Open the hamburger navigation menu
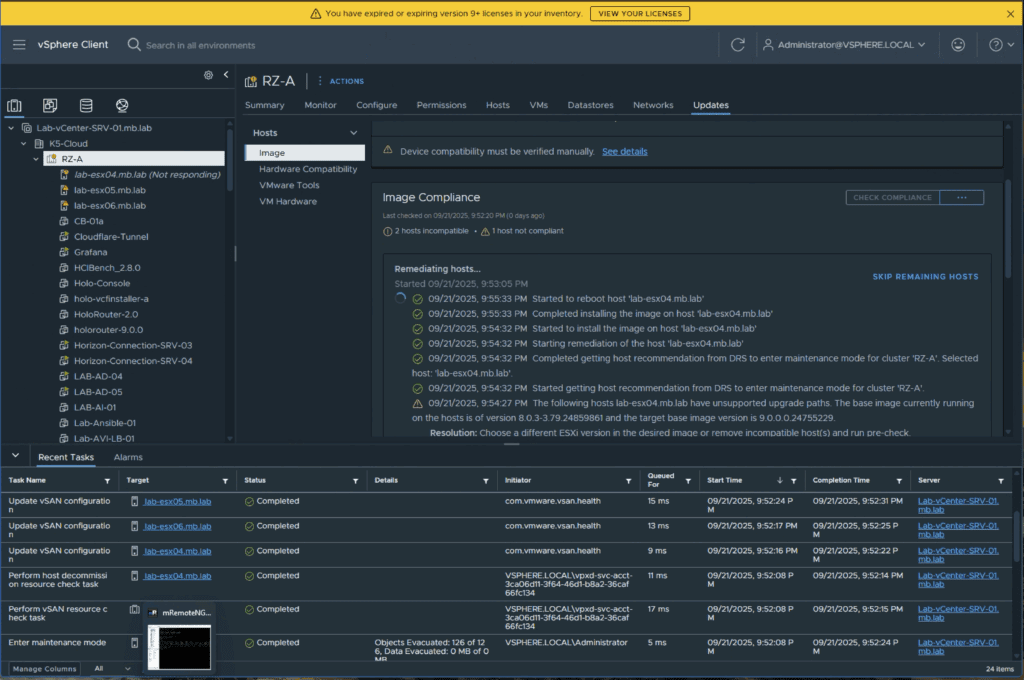Viewport: 1024px width, 680px height. (19, 45)
